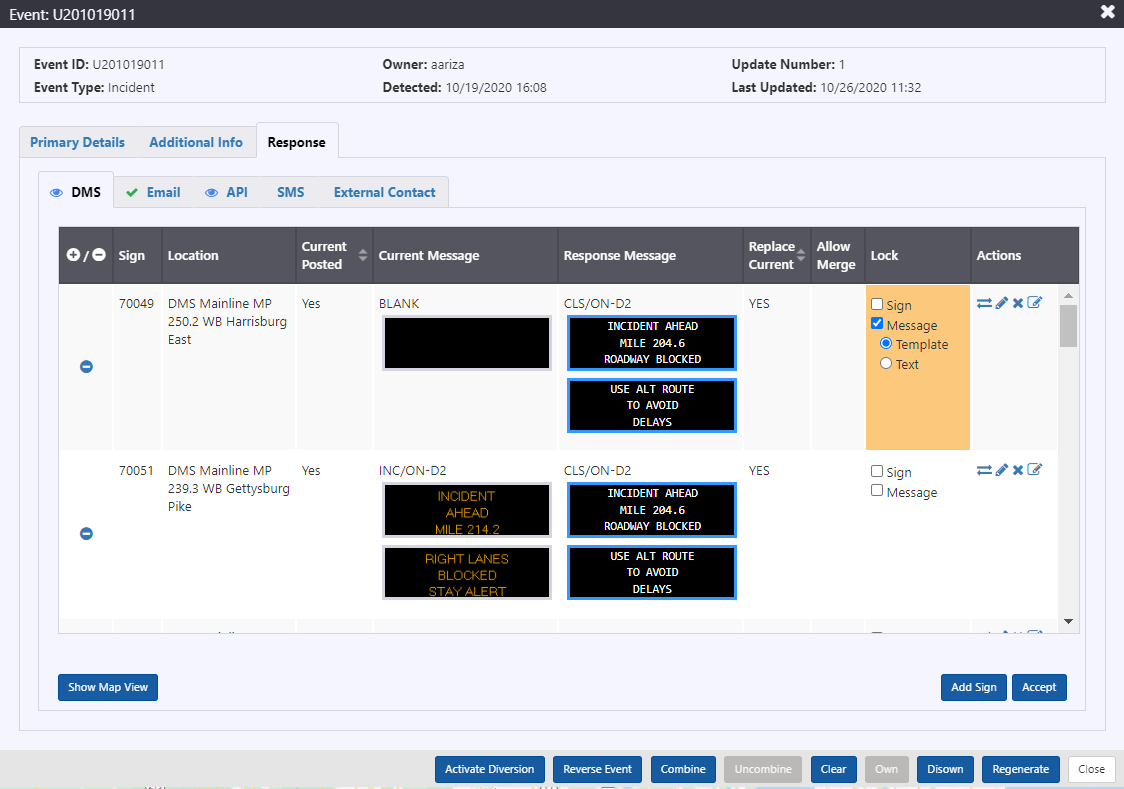The width and height of the screenshot is (1124, 789).
Task: Click the Add Sign button
Action: click(973, 687)
